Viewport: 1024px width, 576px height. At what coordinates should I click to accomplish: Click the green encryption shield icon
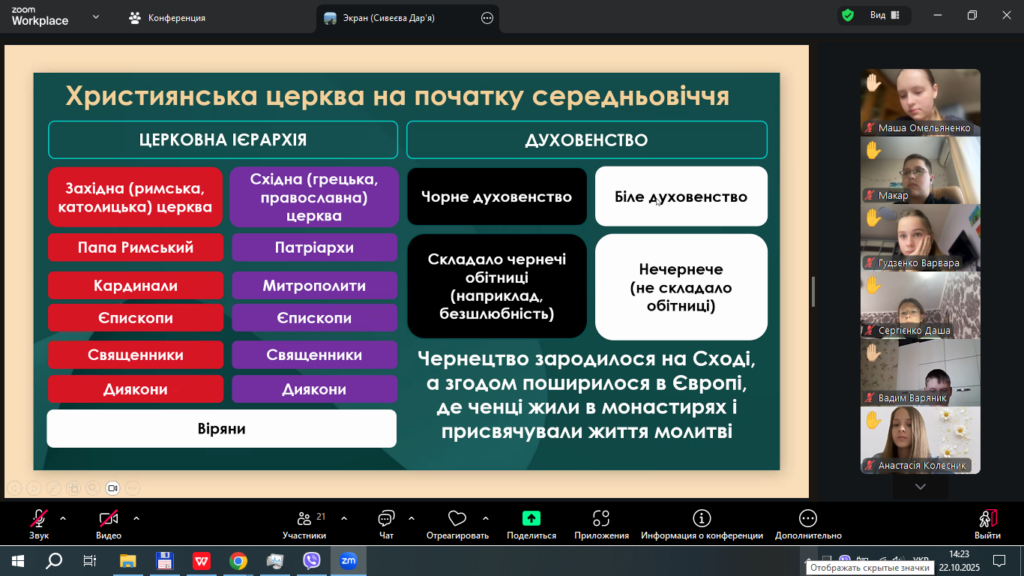[848, 15]
